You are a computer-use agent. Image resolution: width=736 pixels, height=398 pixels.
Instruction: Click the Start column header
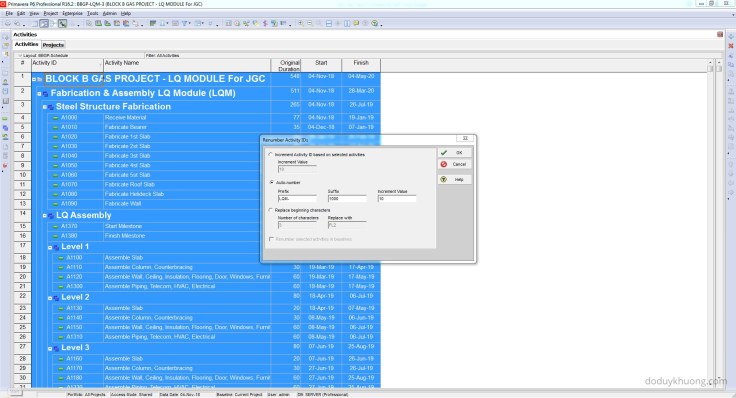[x=321, y=65]
